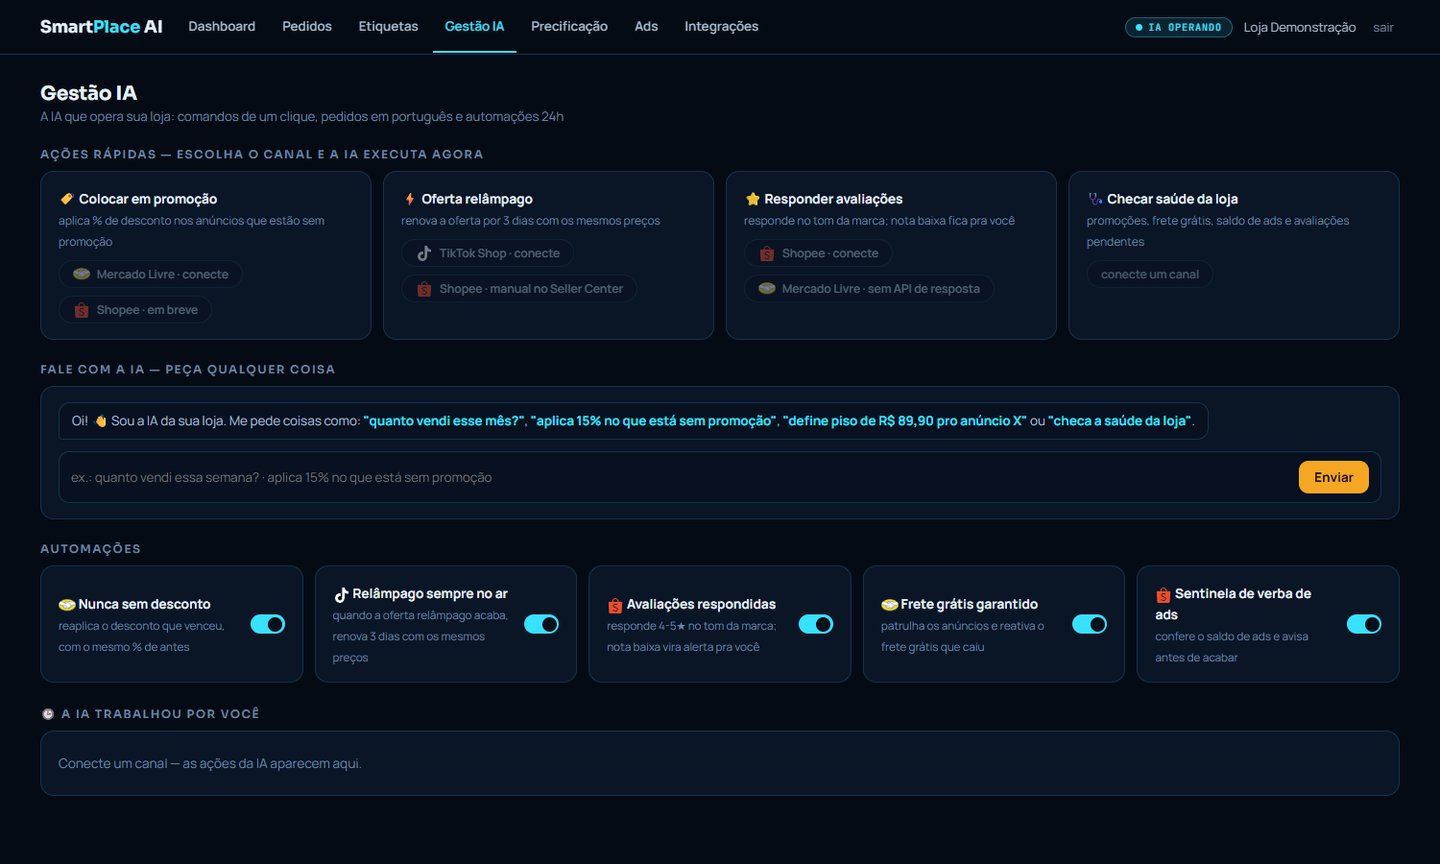The image size is (1440, 864).
Task: Click the conecte um canal chip
Action: (1150, 274)
